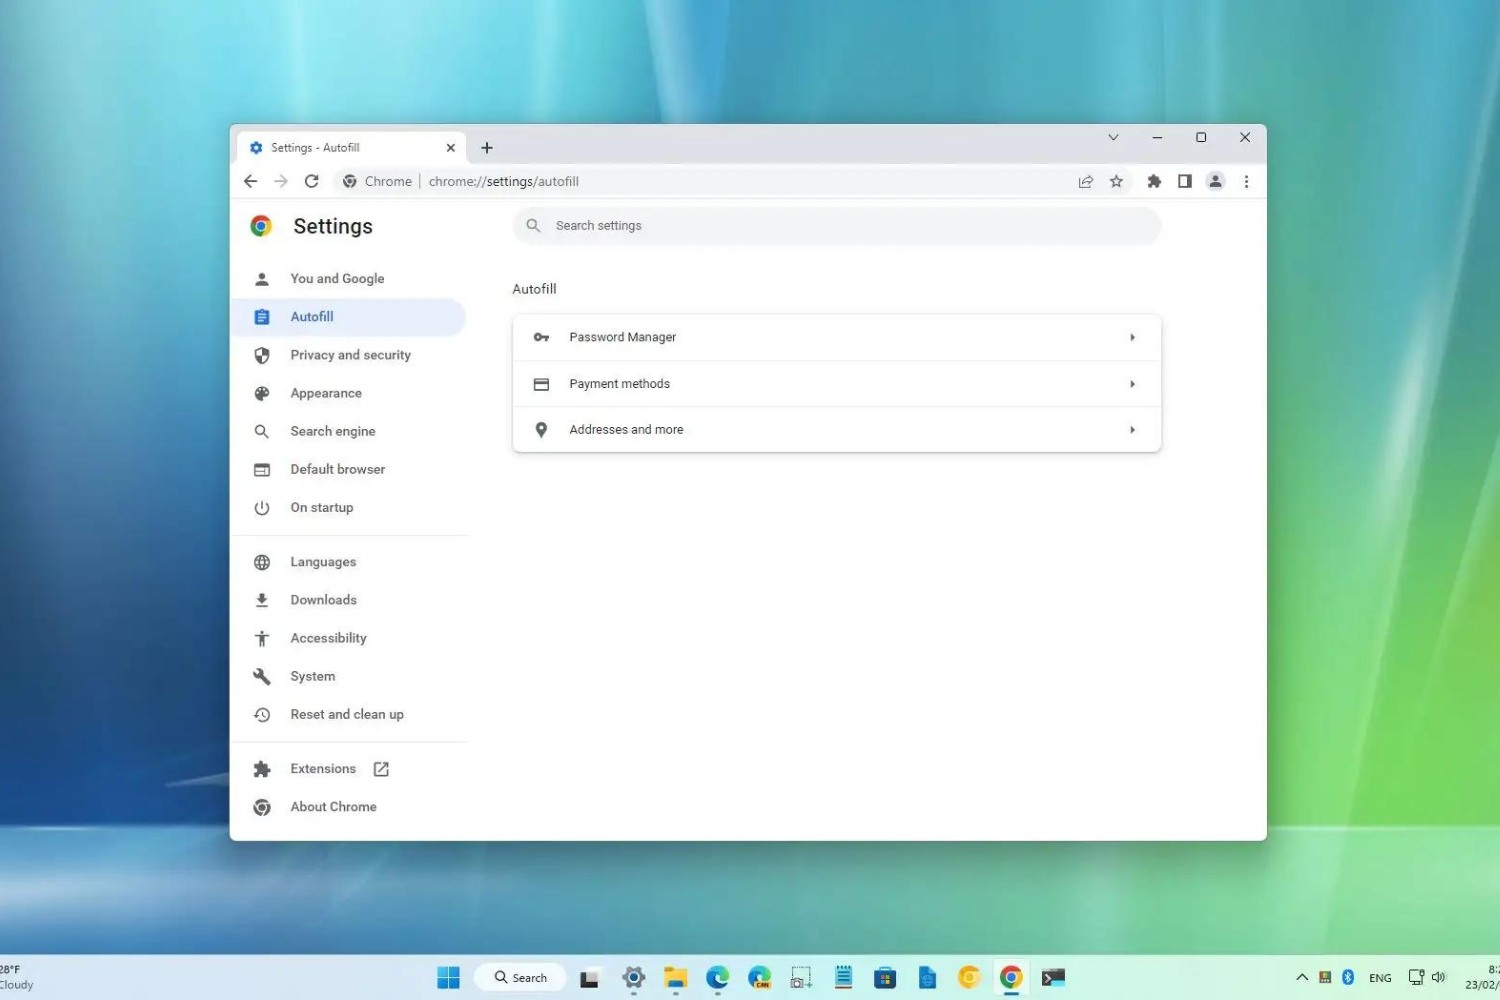Open About Chrome page
The height and width of the screenshot is (1000, 1500).
(x=333, y=807)
